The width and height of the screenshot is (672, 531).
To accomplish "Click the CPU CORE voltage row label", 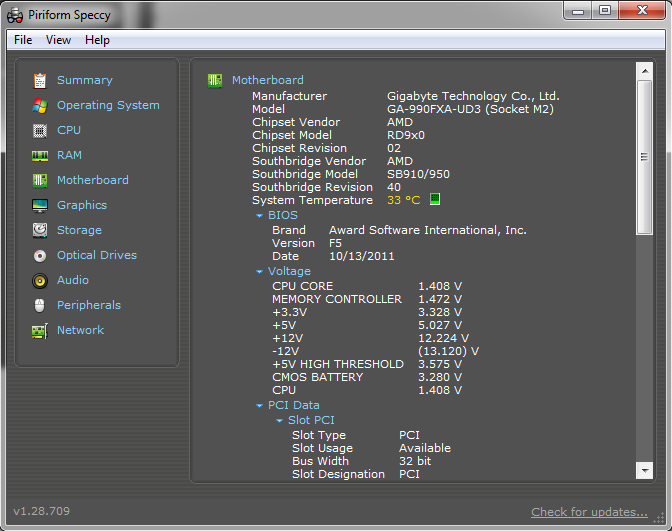I will [x=303, y=286].
